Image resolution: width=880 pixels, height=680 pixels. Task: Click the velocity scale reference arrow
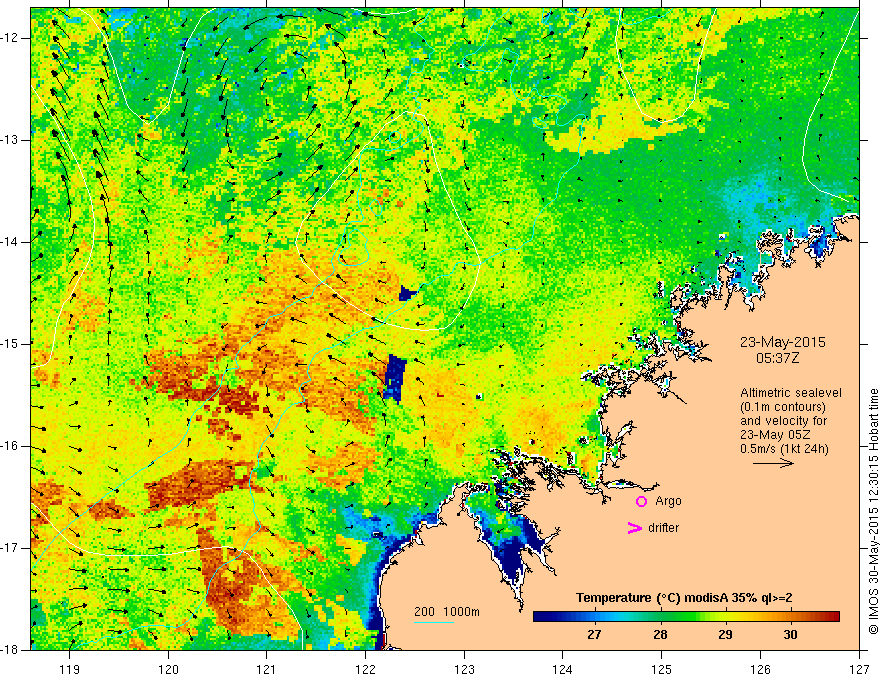point(773,463)
